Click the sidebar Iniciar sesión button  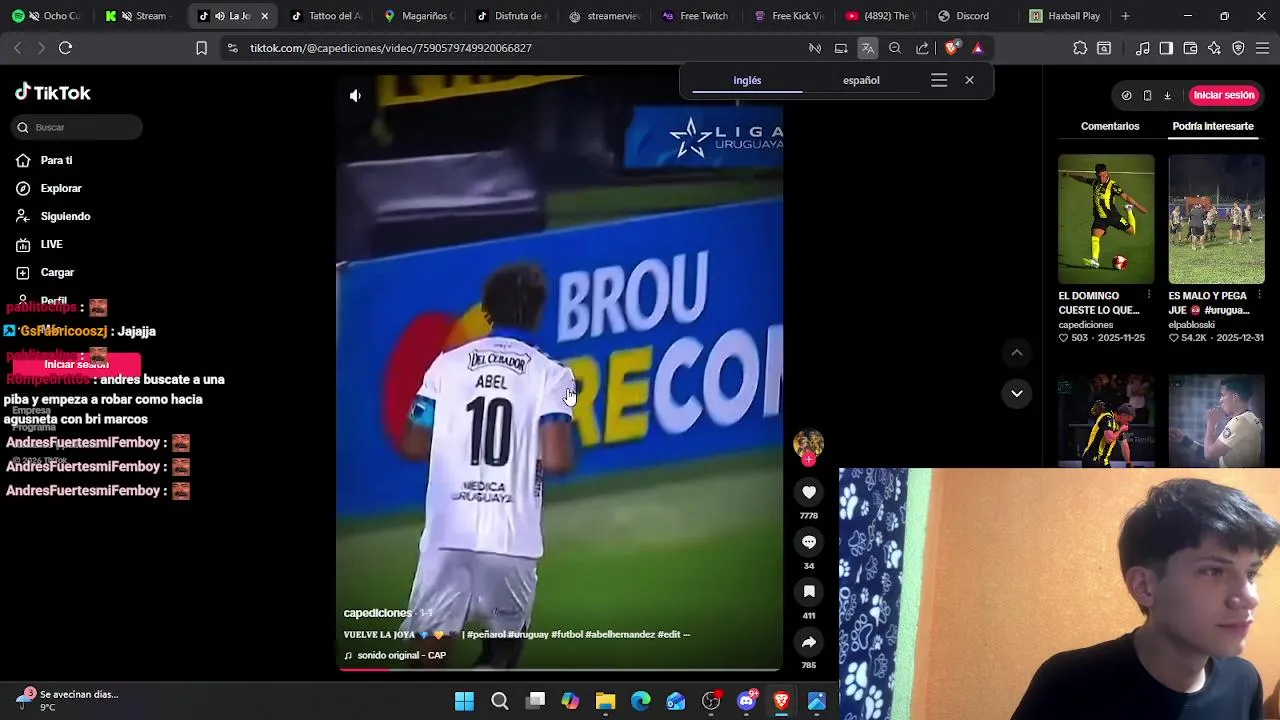click(76, 364)
